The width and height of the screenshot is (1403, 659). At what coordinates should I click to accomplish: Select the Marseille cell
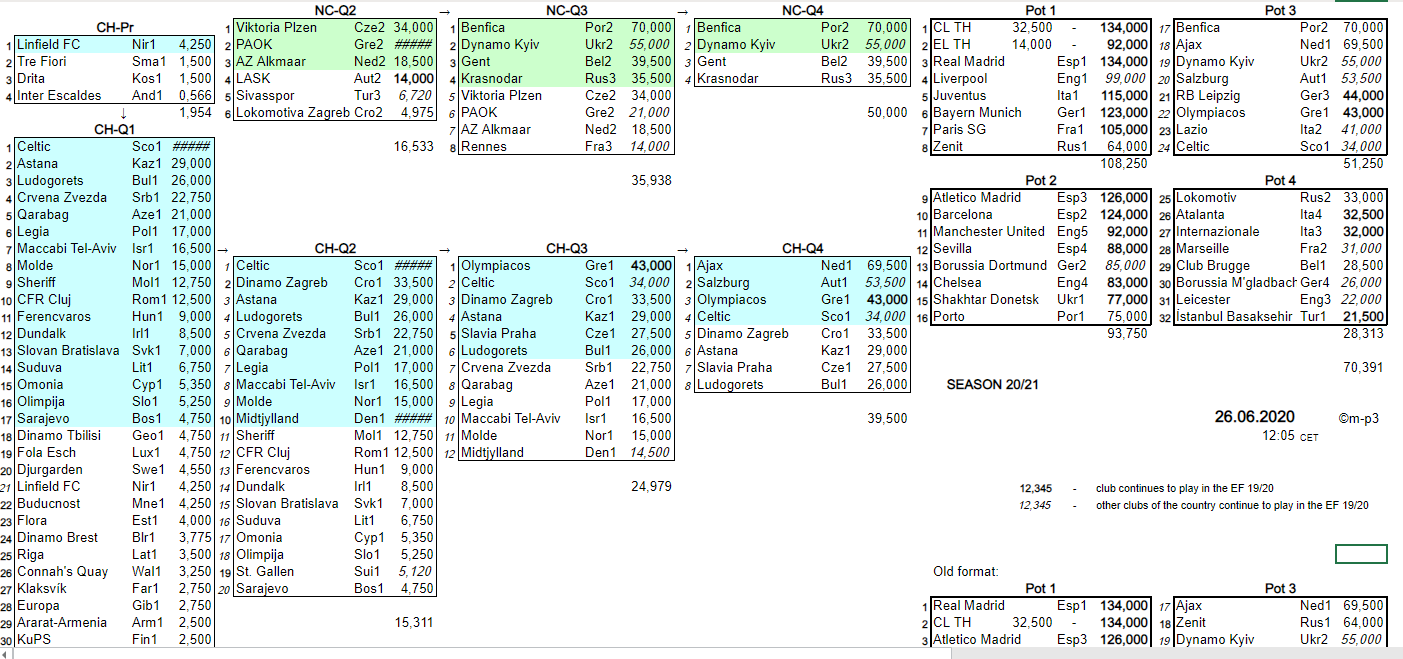pos(1203,249)
